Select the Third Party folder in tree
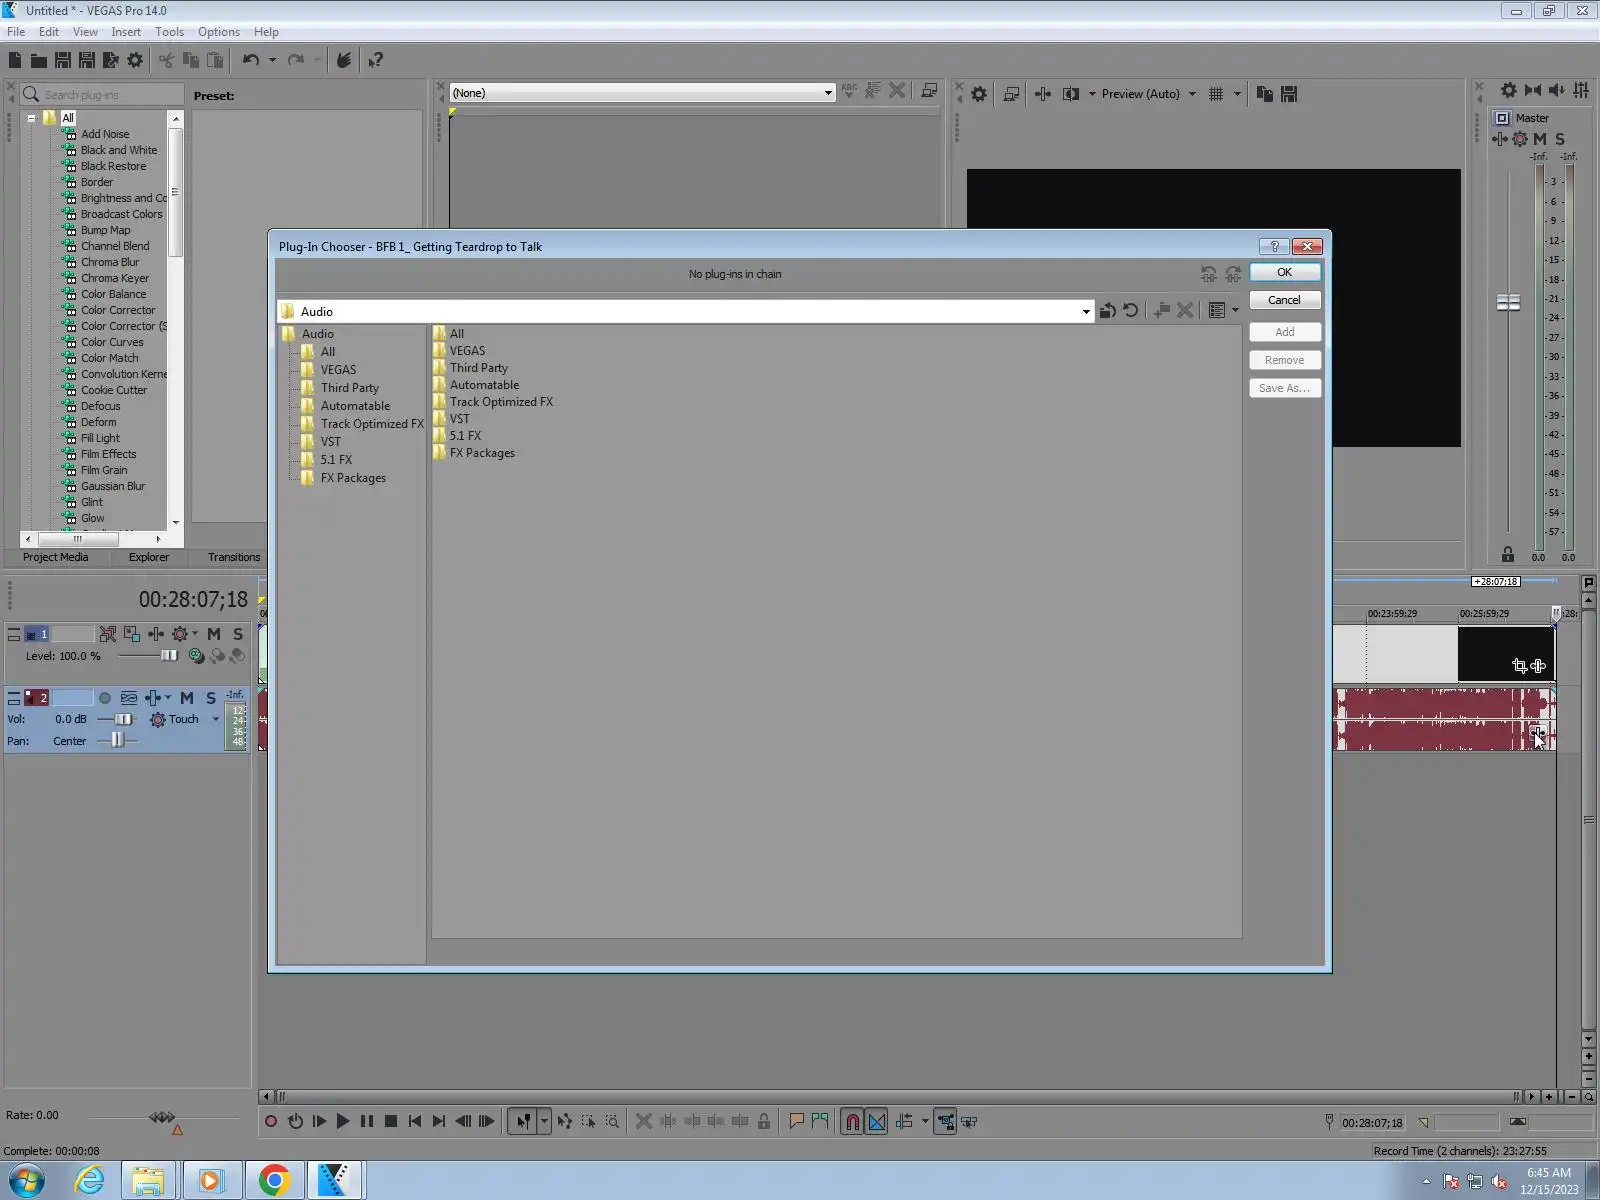Viewport: 1600px width, 1200px height. pyautogui.click(x=350, y=388)
